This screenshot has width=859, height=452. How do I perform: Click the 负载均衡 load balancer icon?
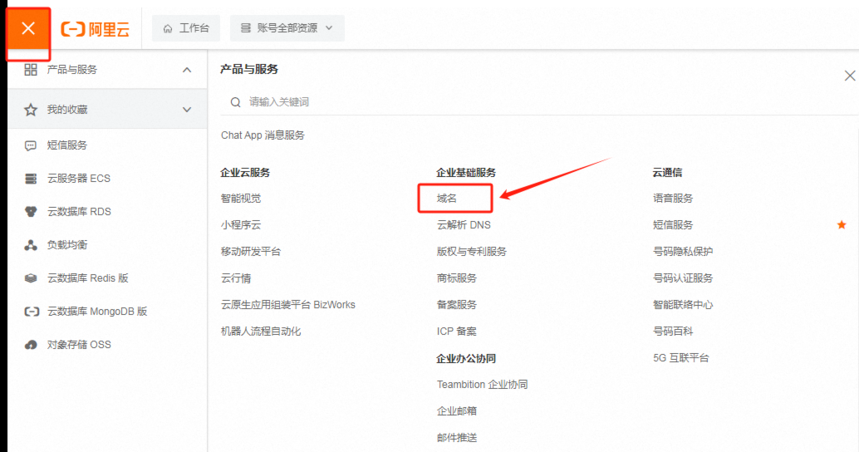[31, 245]
